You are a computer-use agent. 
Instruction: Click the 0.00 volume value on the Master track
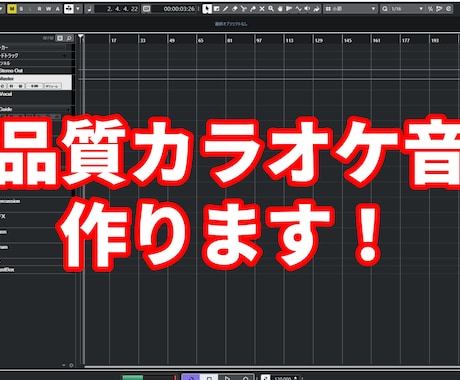point(34,86)
